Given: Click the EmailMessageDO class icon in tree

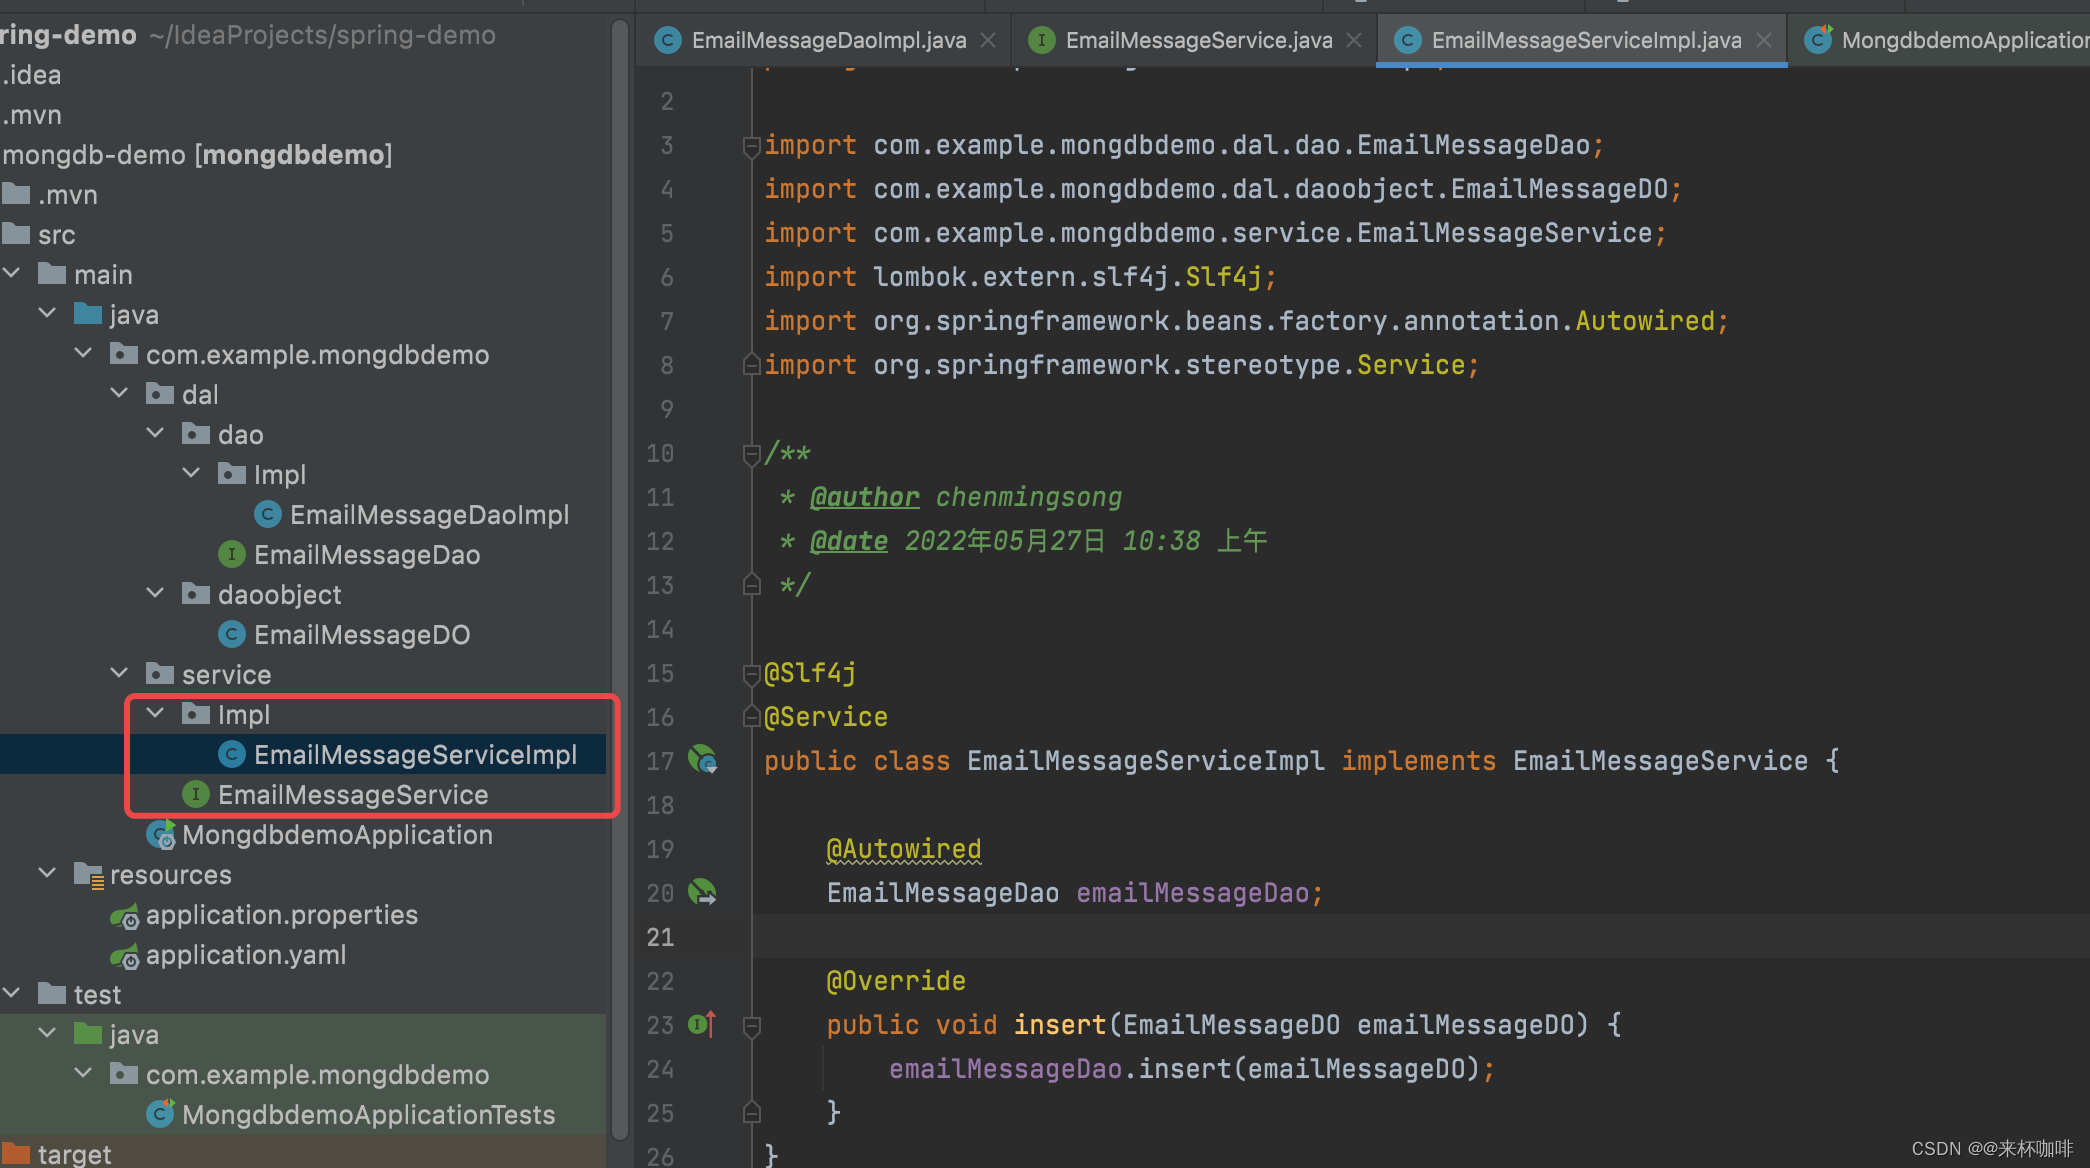Looking at the screenshot, I should tap(231, 635).
